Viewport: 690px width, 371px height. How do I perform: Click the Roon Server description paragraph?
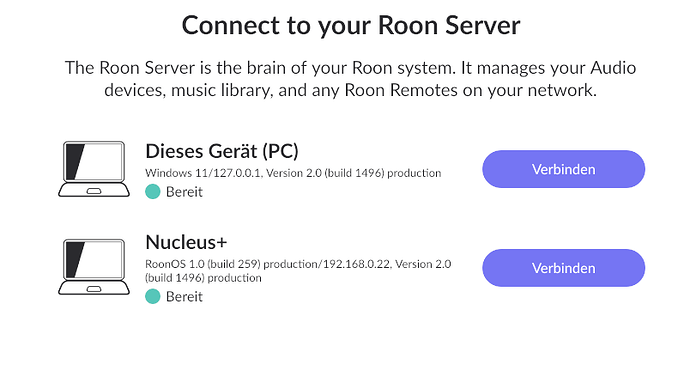tap(350, 79)
